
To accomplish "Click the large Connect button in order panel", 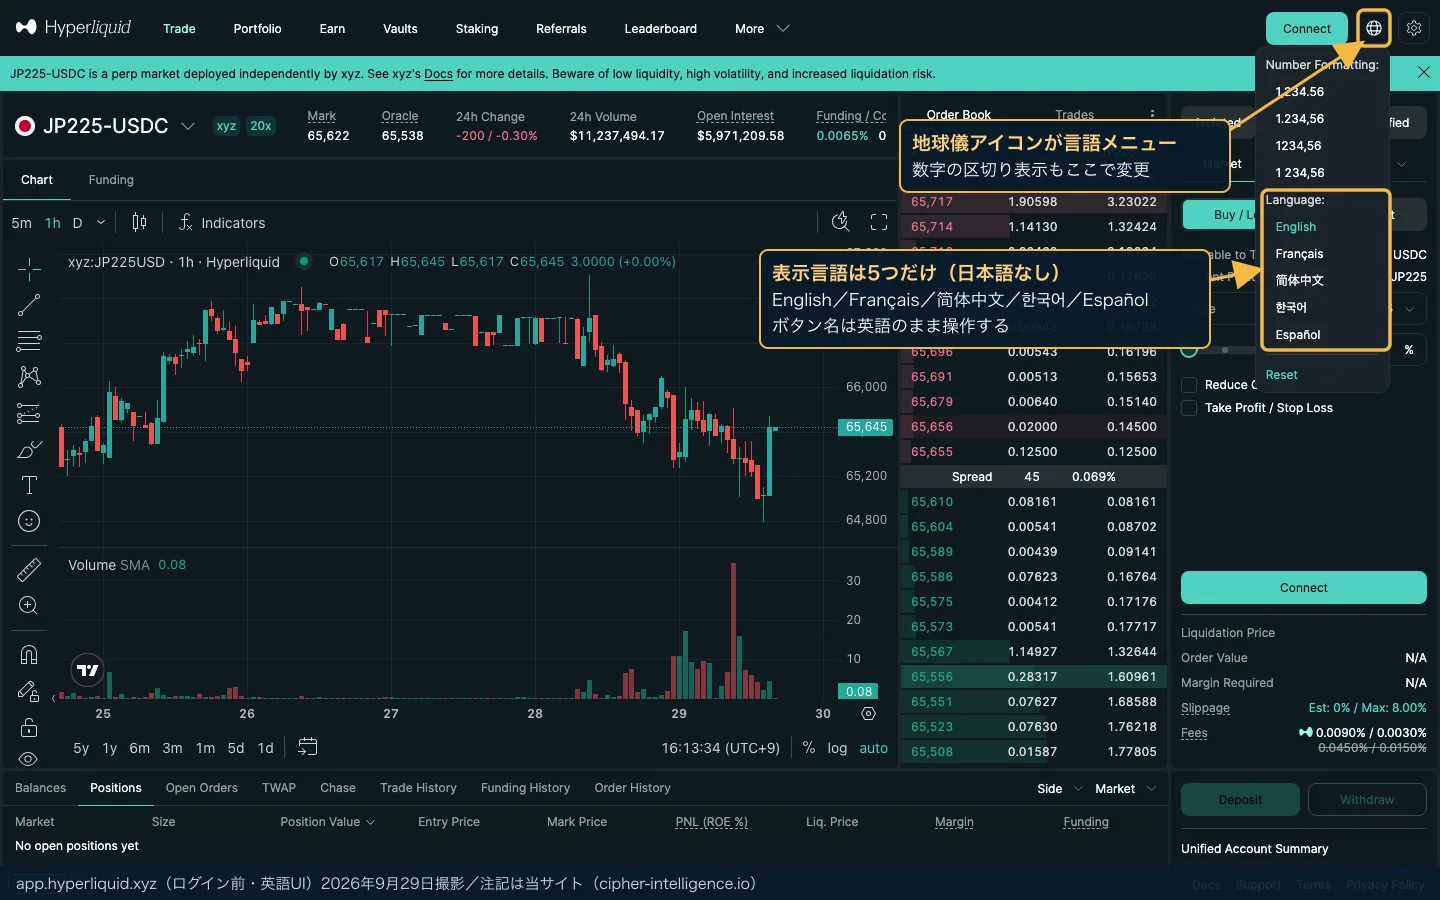I will (x=1303, y=588).
